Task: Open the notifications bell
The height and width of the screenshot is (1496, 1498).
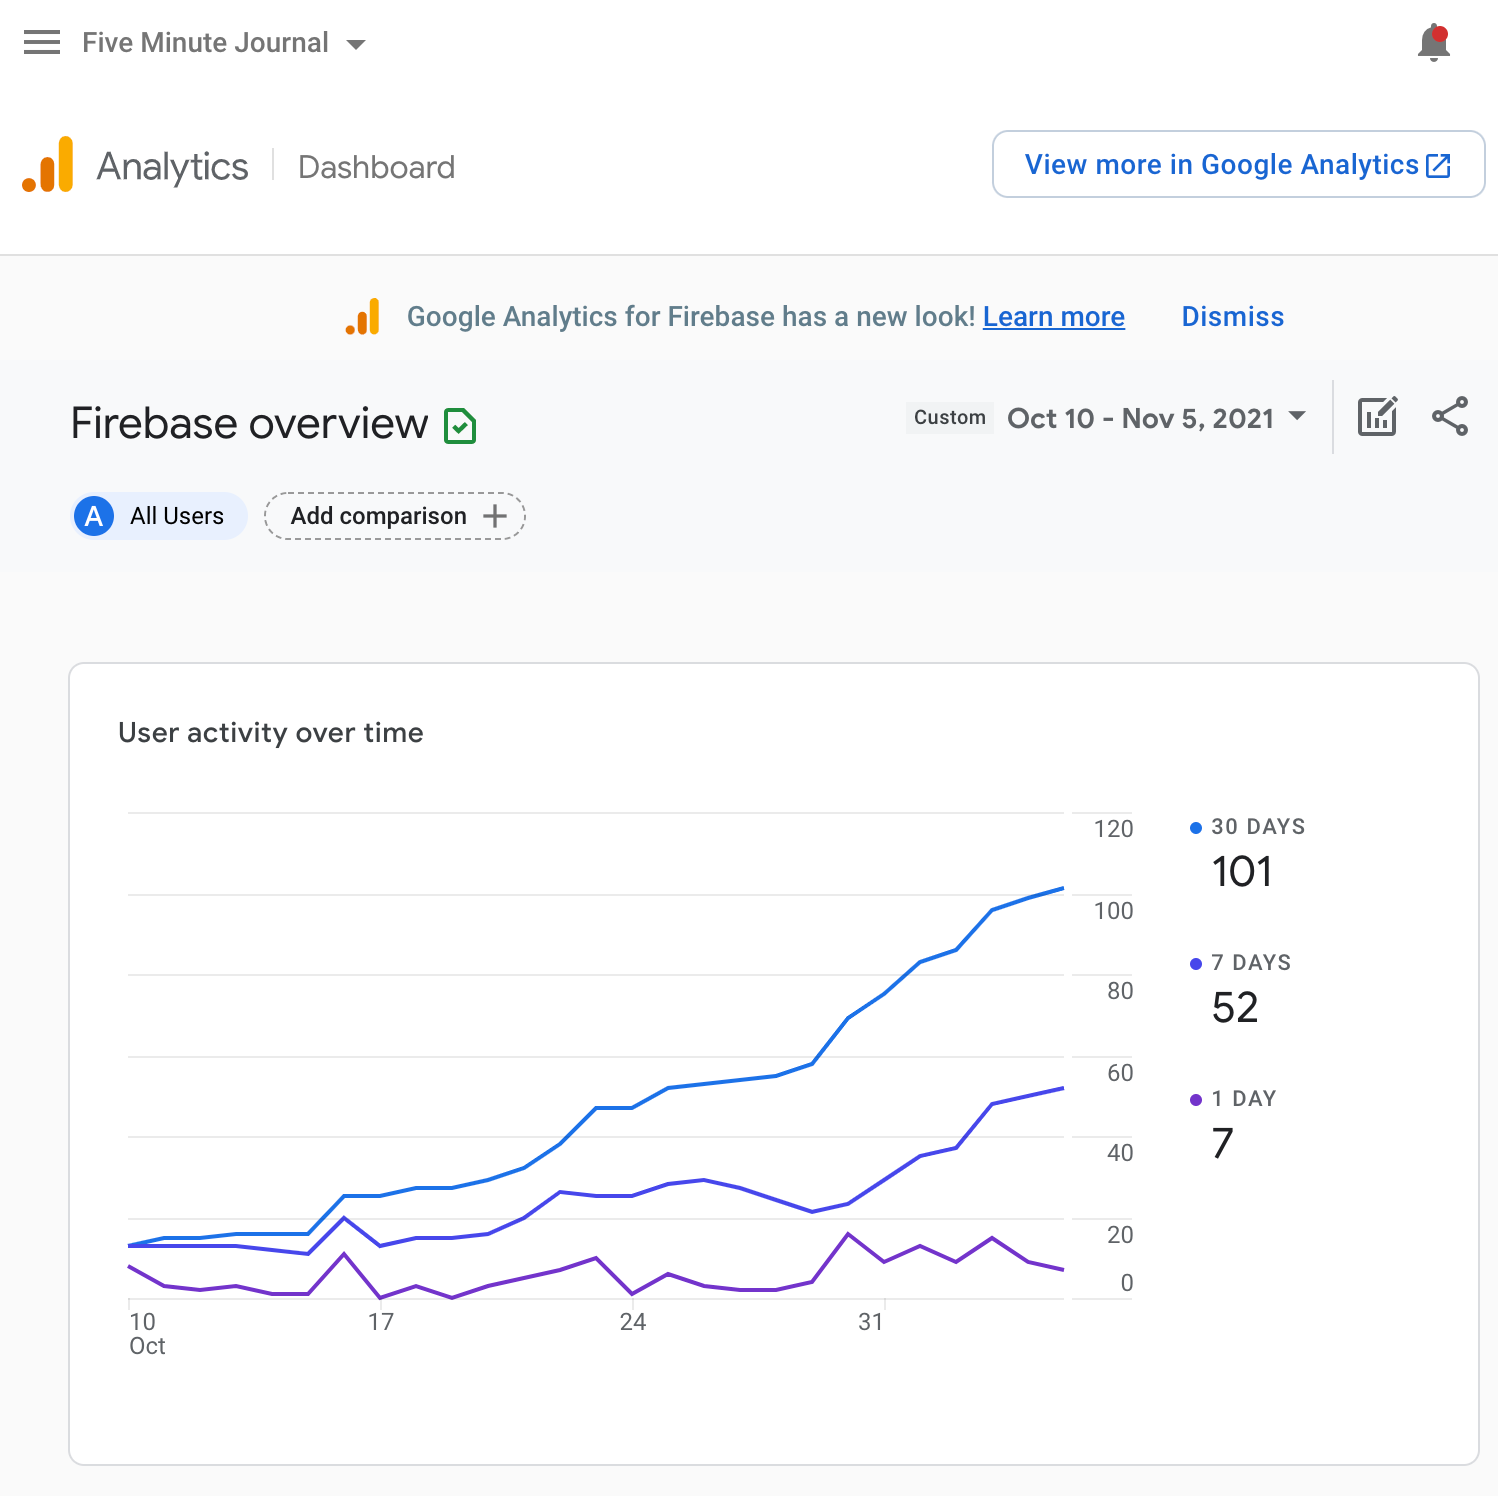Action: [1434, 43]
